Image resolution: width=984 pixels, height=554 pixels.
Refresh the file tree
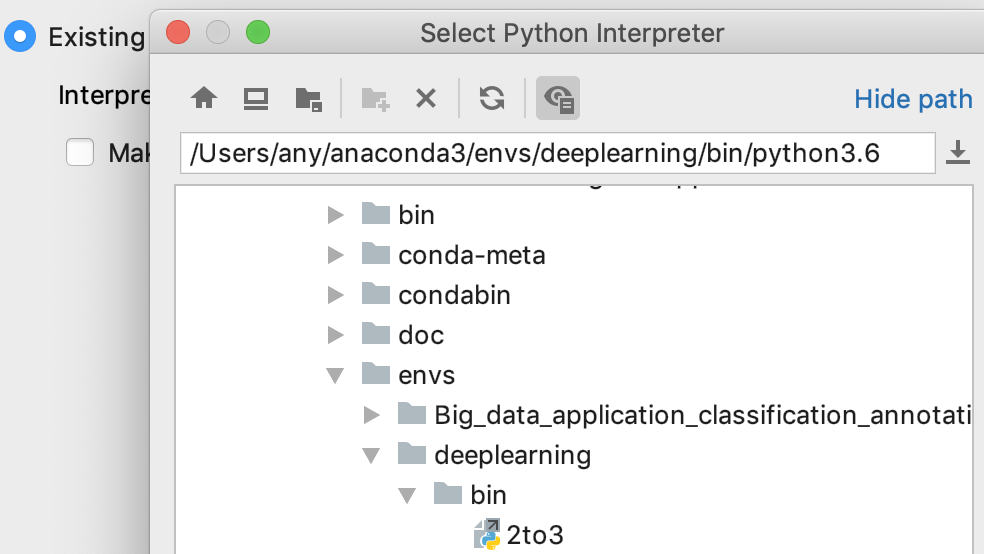[491, 98]
